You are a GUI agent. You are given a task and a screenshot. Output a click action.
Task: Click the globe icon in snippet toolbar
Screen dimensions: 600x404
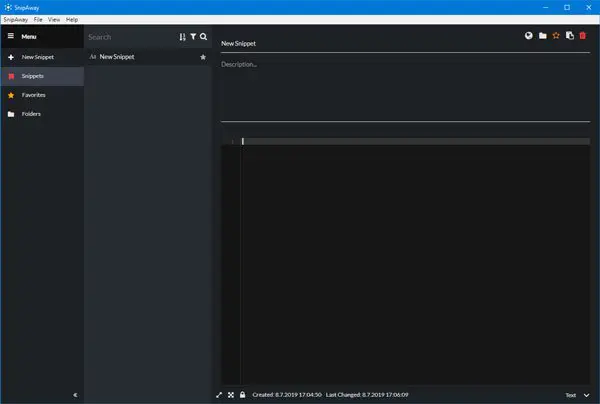[x=528, y=36]
